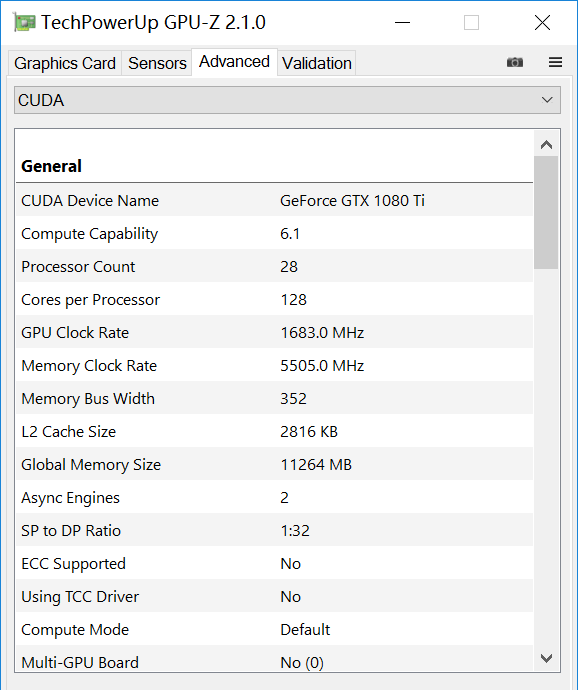Click the GPU Clock Rate label
This screenshot has width=578, height=690.
tap(75, 333)
